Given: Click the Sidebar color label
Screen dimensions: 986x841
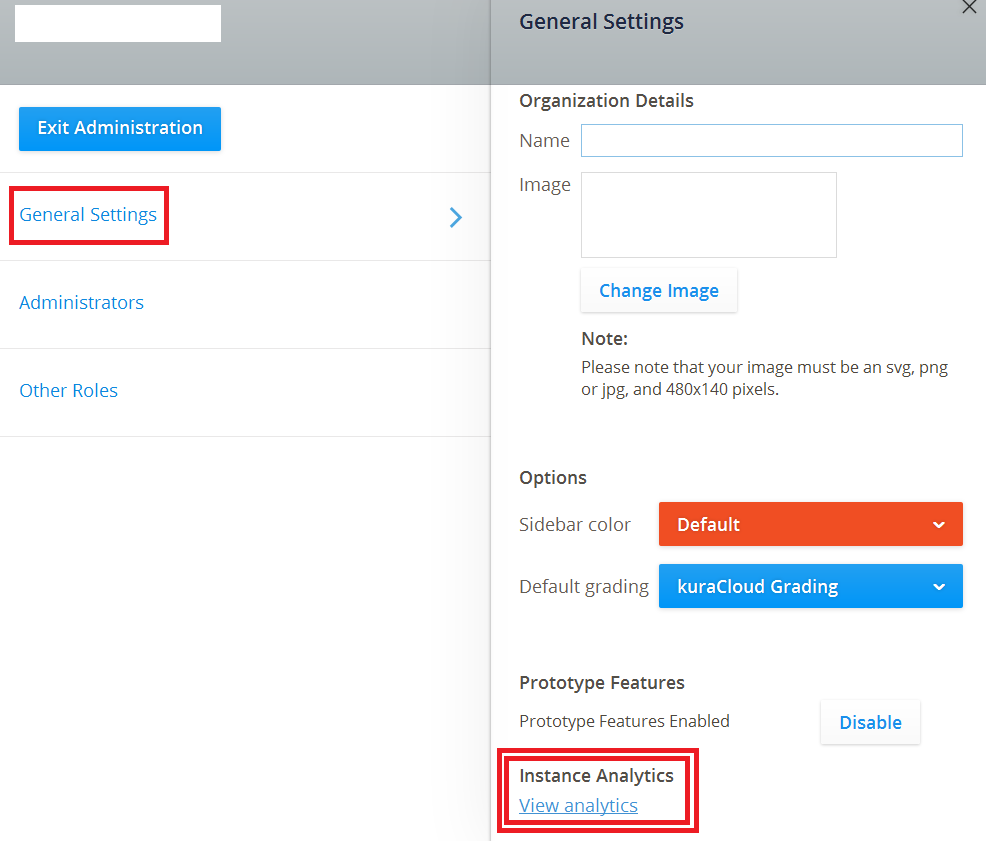Looking at the screenshot, I should (x=575, y=525).
